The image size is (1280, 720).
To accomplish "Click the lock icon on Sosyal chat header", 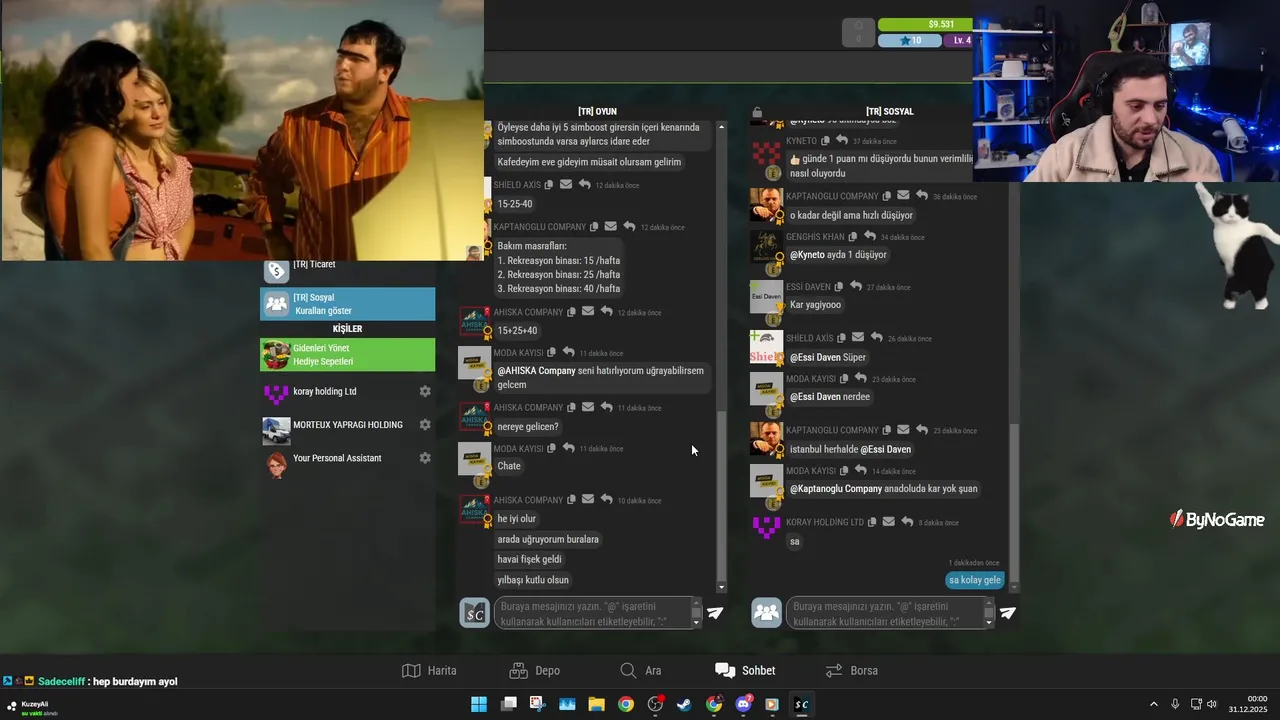I will 757,112.
